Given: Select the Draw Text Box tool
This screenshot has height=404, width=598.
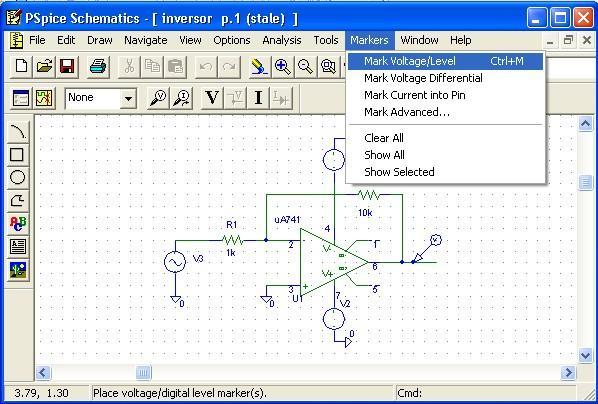Looking at the screenshot, I should (x=18, y=246).
